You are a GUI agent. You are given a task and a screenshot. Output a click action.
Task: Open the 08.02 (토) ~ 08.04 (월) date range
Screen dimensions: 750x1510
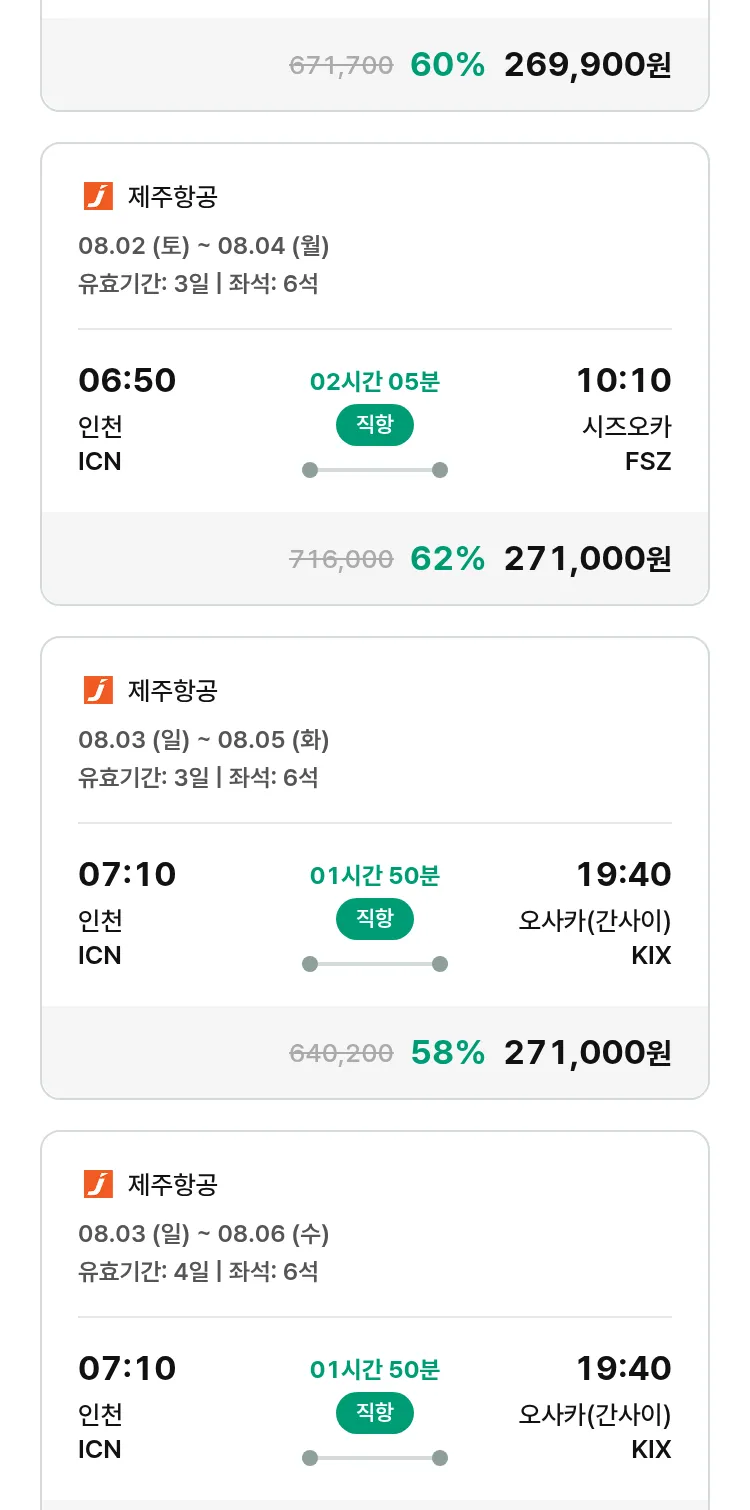click(x=204, y=246)
